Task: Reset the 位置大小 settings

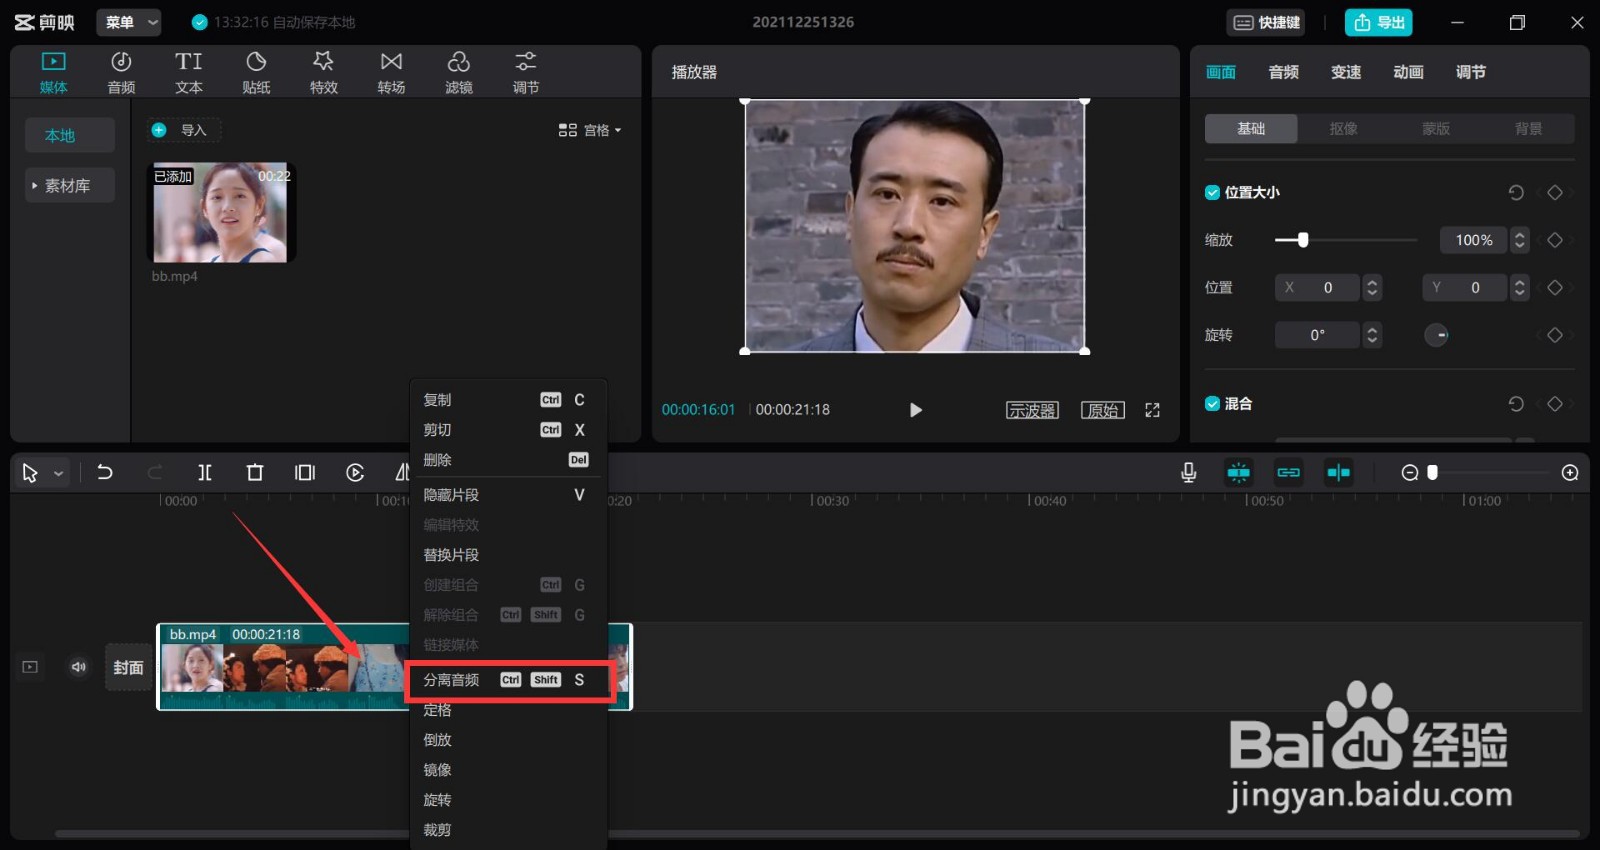Action: (x=1516, y=192)
